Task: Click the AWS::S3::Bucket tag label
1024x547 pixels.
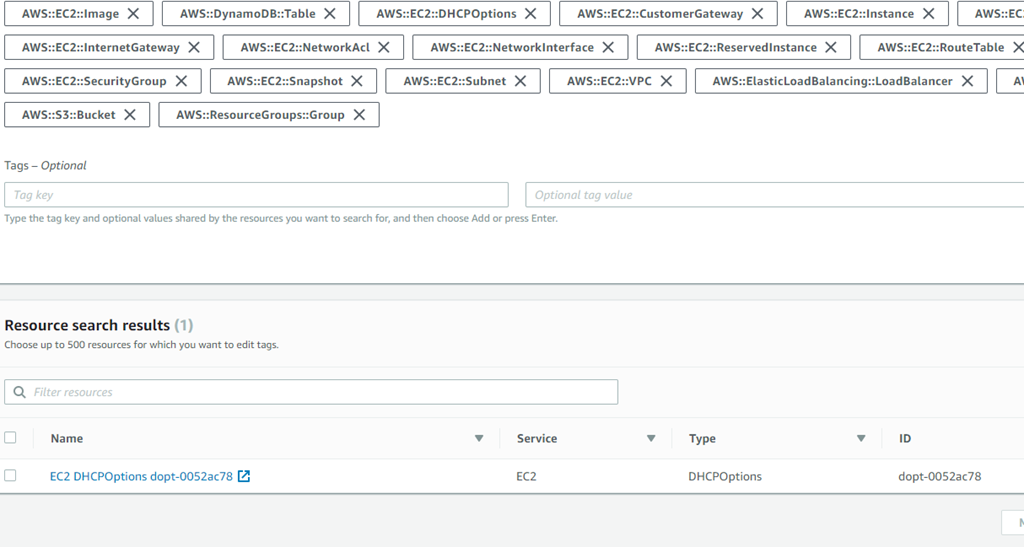Action: pyautogui.click(x=69, y=115)
